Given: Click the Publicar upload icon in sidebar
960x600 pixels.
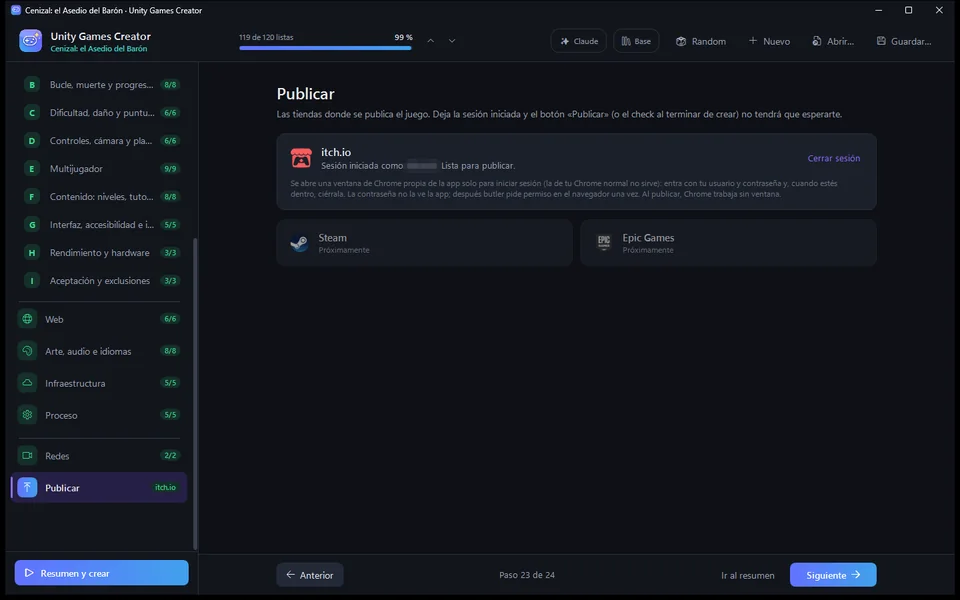Looking at the screenshot, I should [28, 487].
